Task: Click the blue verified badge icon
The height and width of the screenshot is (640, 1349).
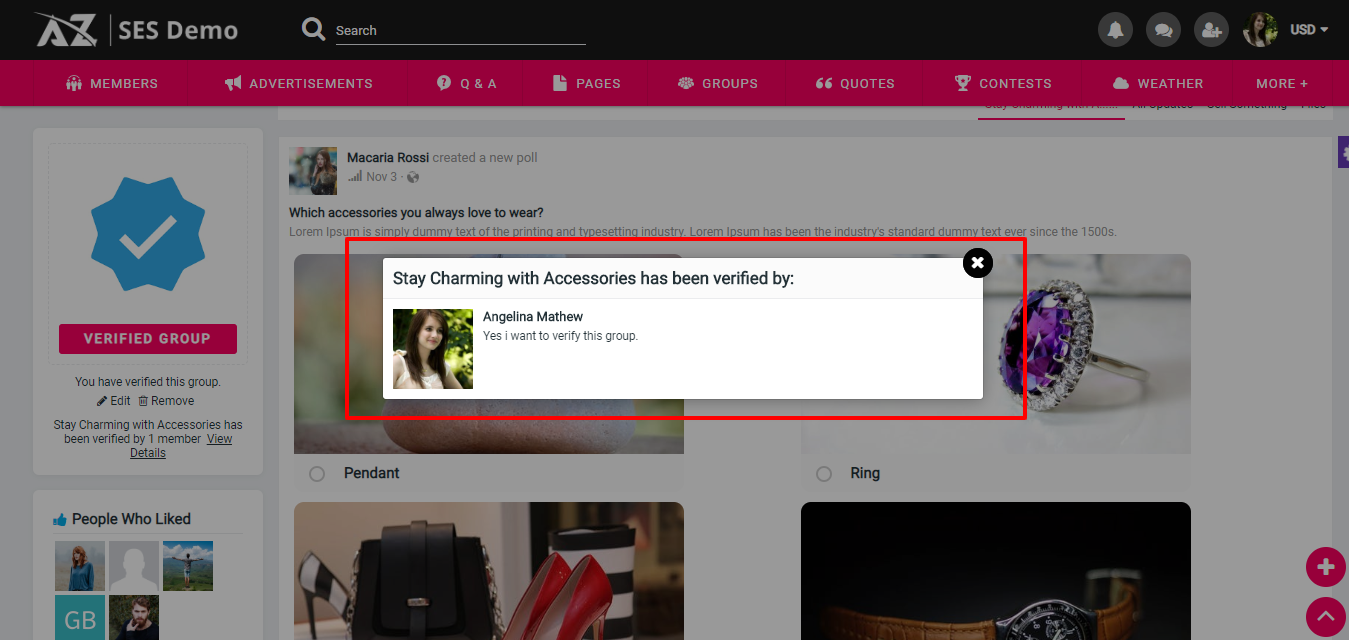Action: (x=148, y=234)
